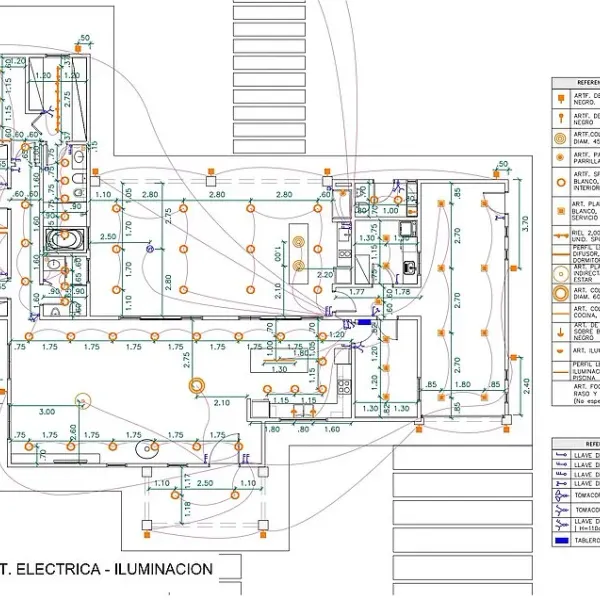Select the blue TABLERO rectangle in legend

561,540
